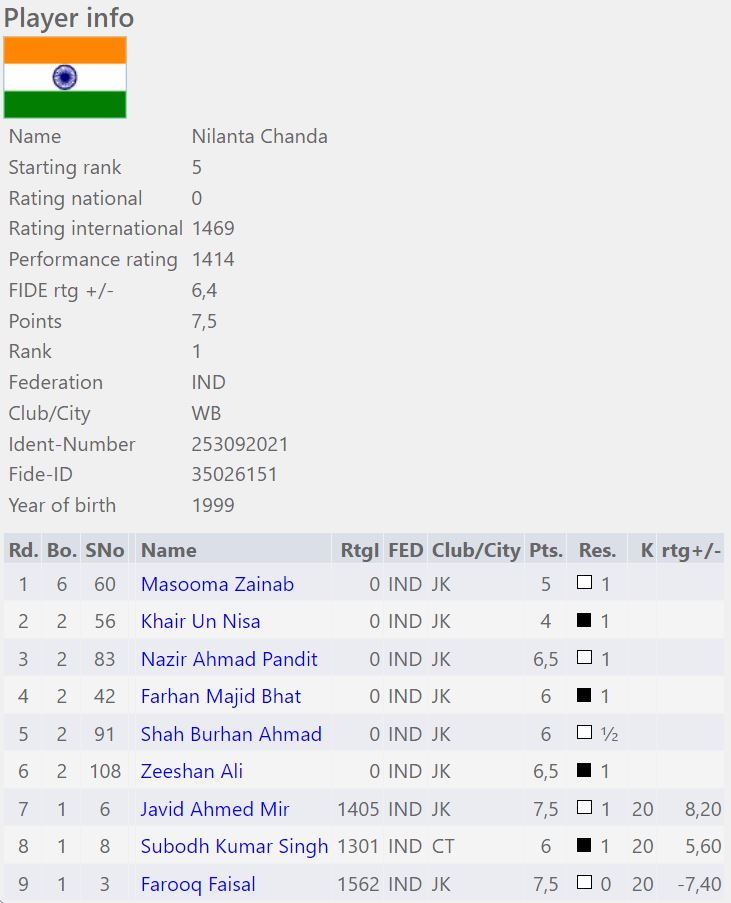Click black piece icon in Subodh Kumar Singh row
The image size is (731, 903).
pos(585,846)
